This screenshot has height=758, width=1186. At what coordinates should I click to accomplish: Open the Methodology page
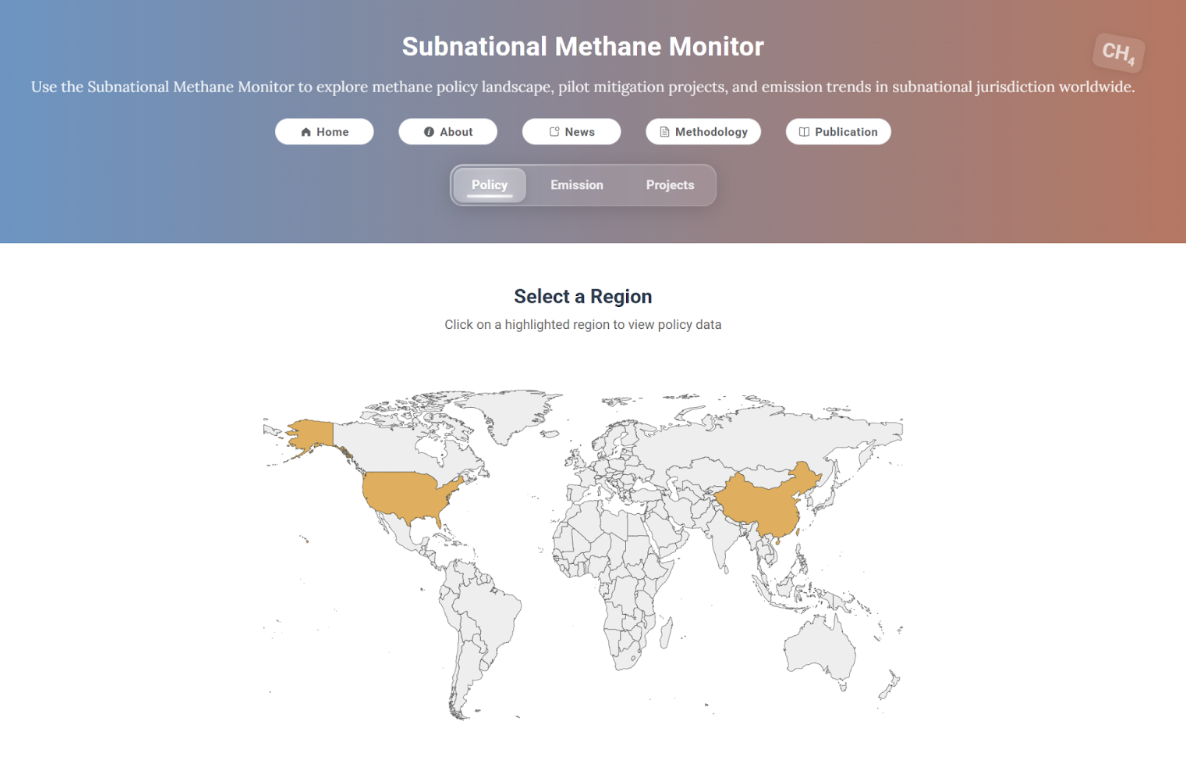(711, 132)
